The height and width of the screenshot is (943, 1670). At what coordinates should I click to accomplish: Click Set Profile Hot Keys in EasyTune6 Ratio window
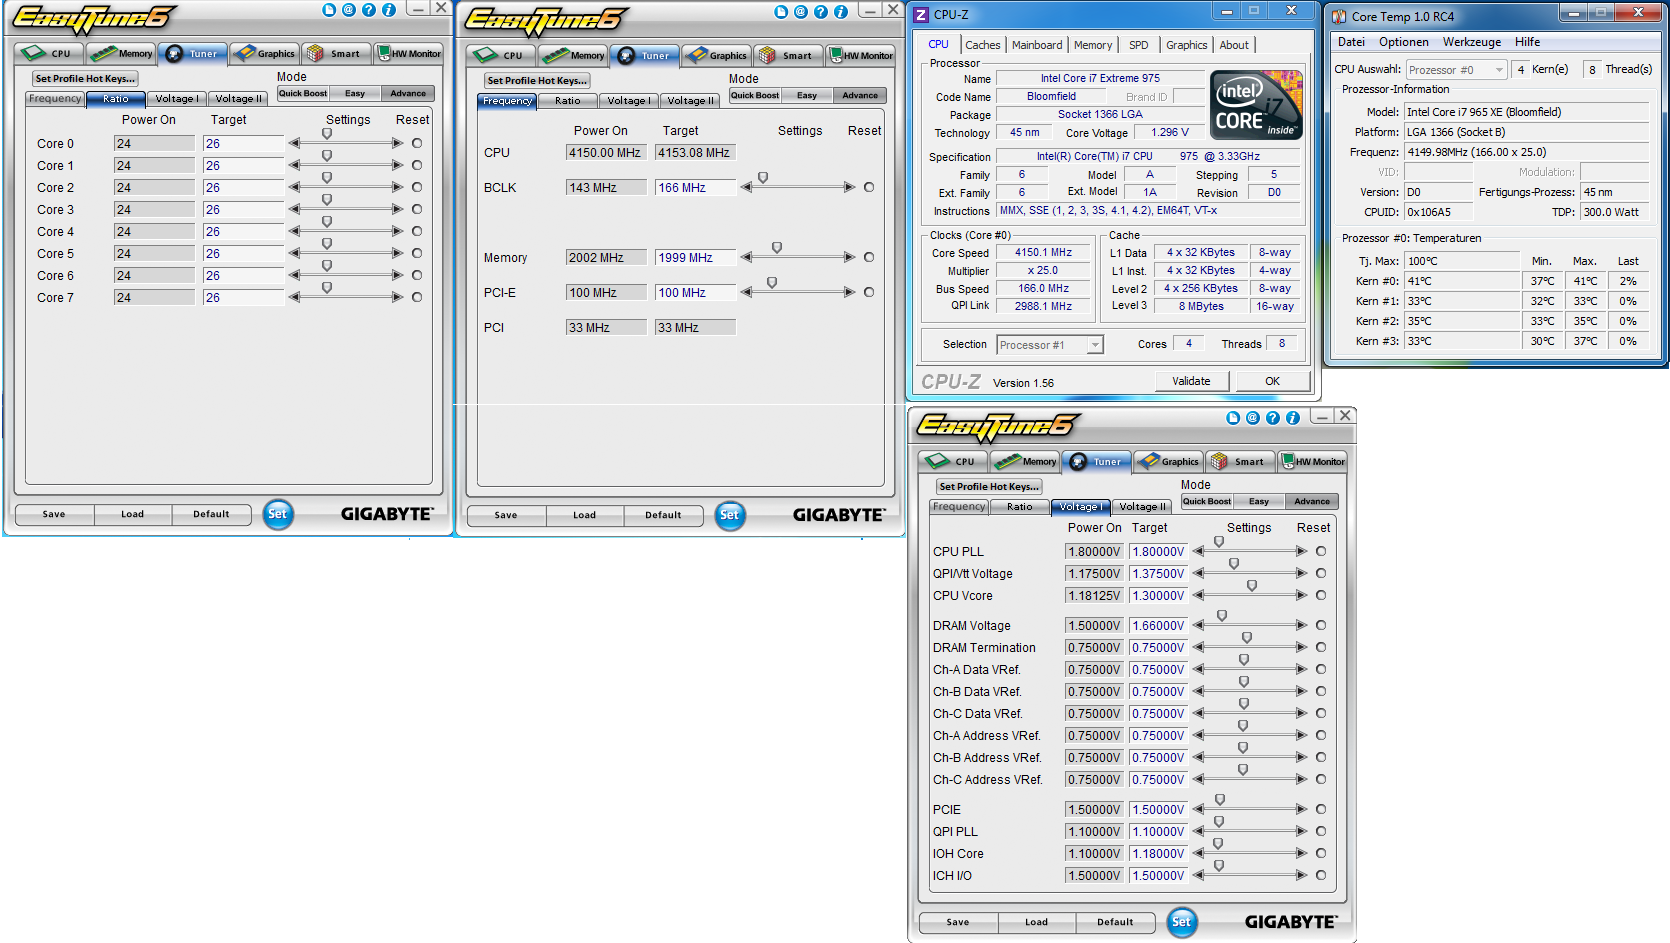[85, 78]
